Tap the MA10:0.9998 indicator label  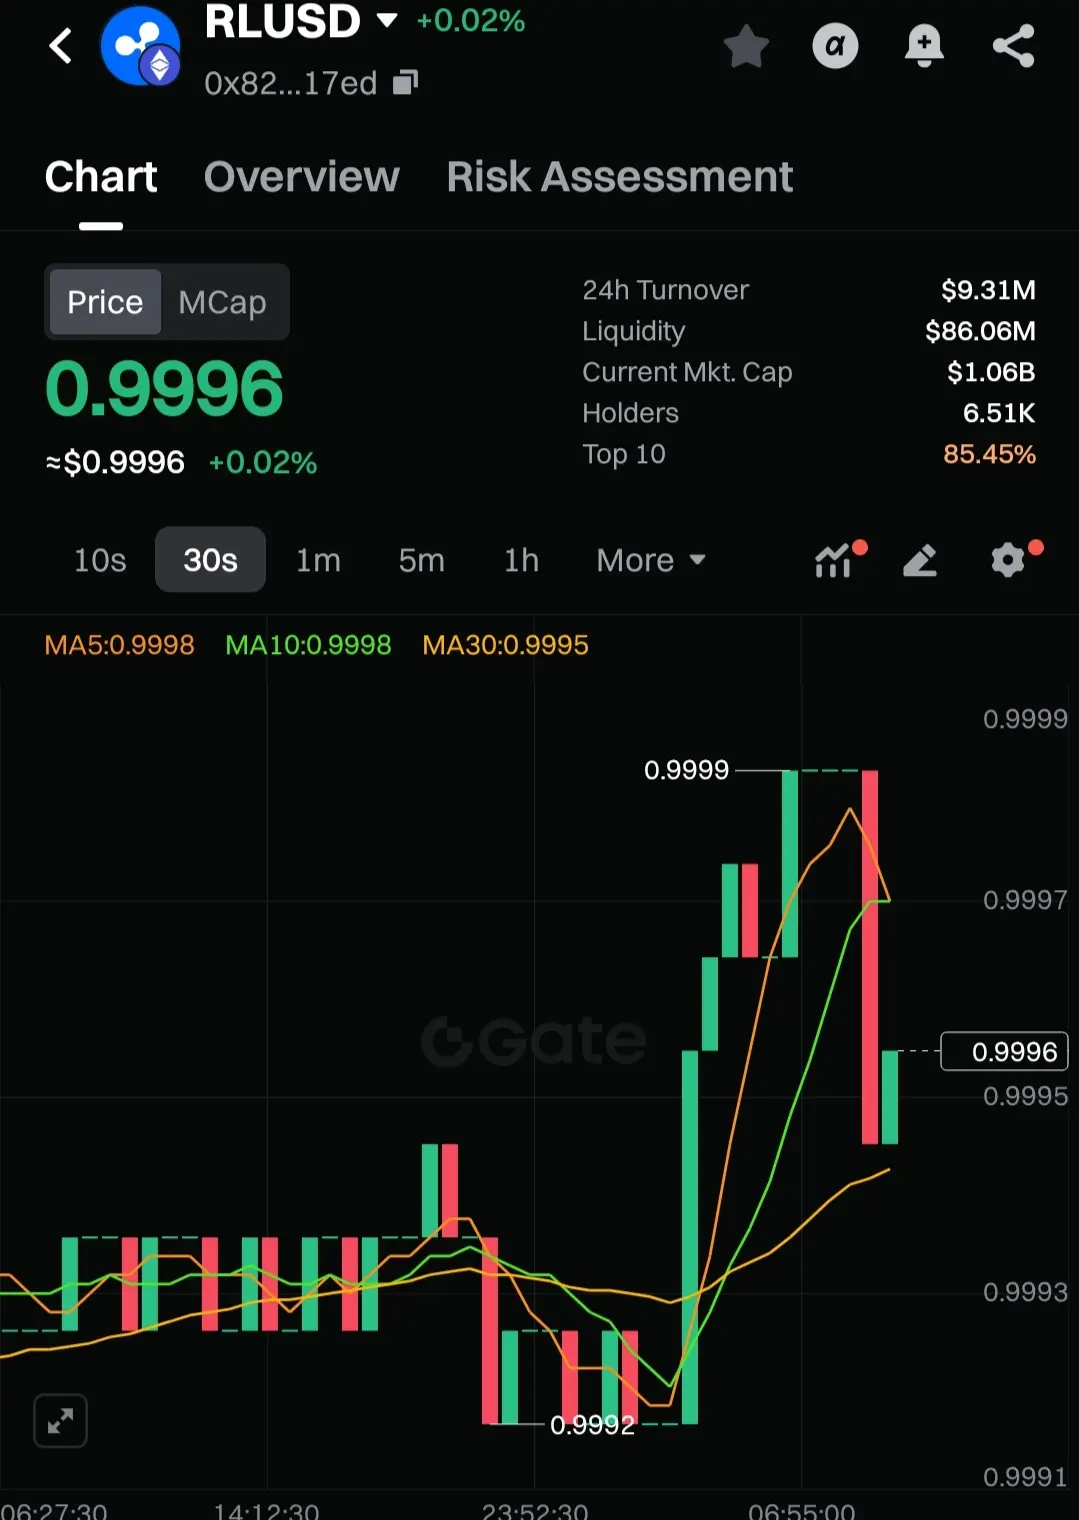pyautogui.click(x=308, y=645)
